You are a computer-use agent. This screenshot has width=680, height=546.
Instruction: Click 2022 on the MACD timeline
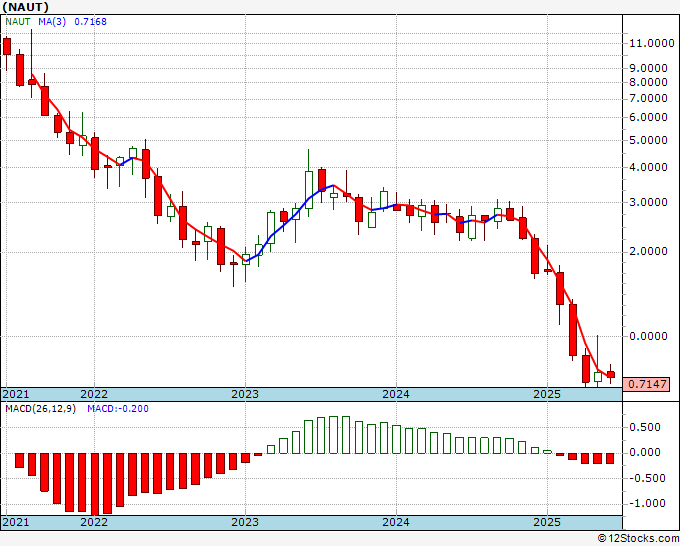point(94,522)
